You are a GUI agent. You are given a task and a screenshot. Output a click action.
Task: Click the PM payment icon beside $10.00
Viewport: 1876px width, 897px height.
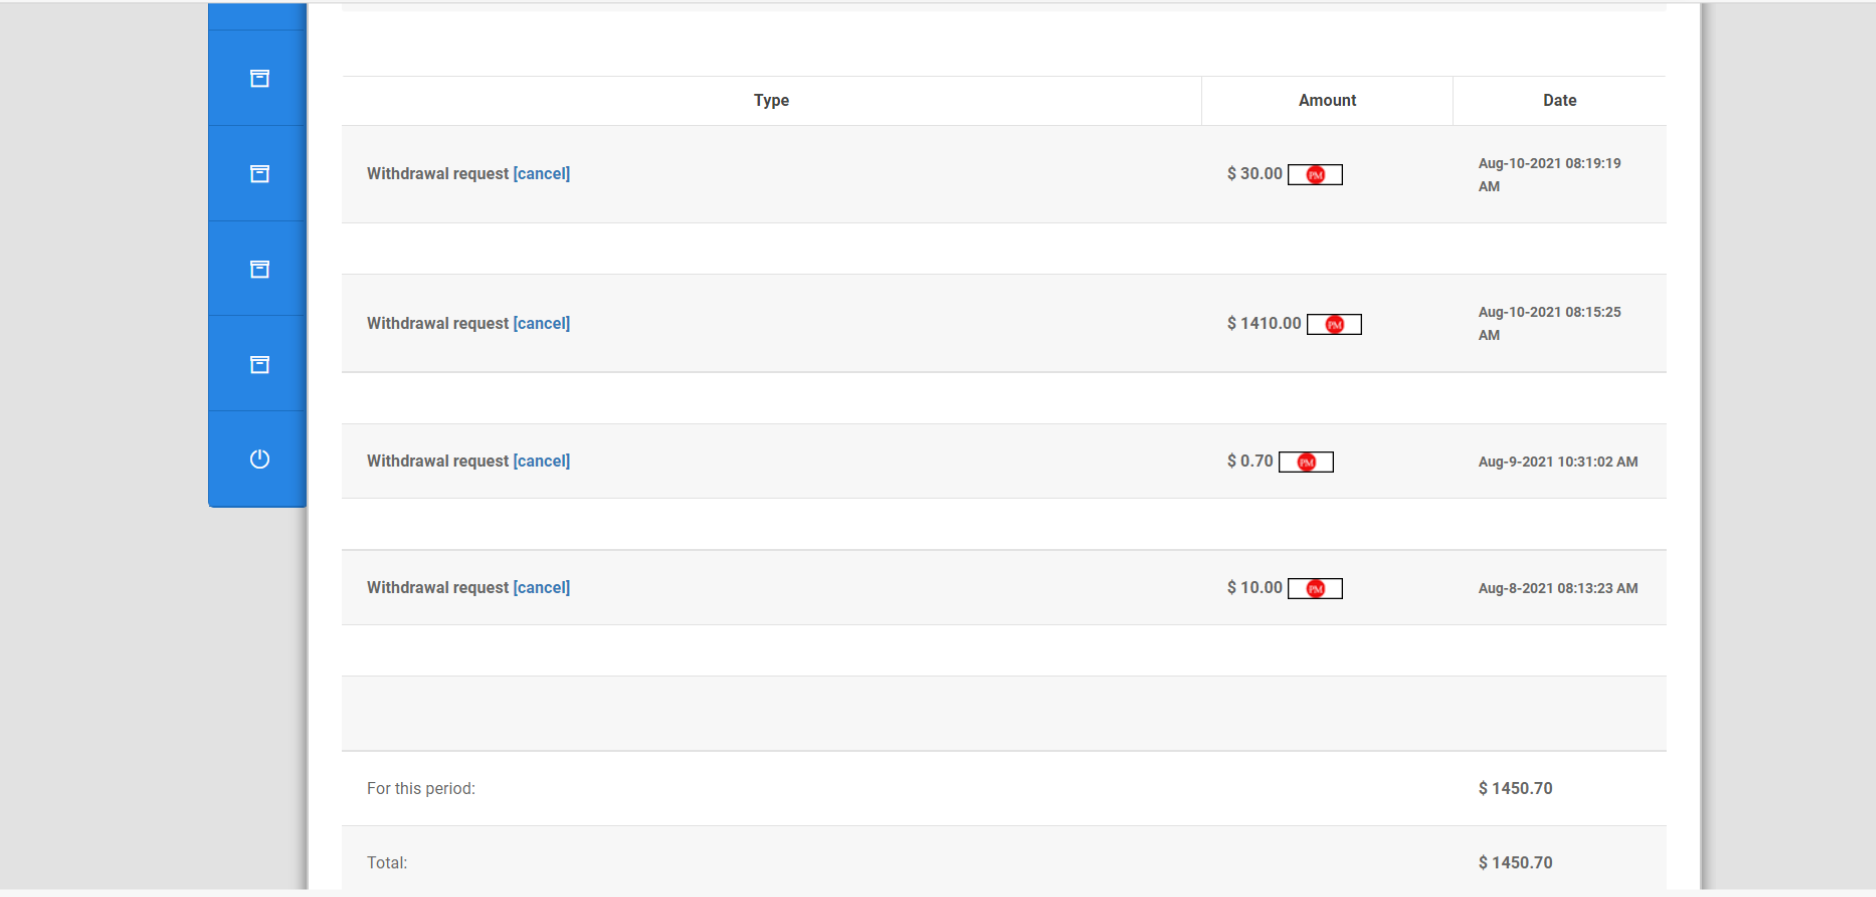point(1315,589)
